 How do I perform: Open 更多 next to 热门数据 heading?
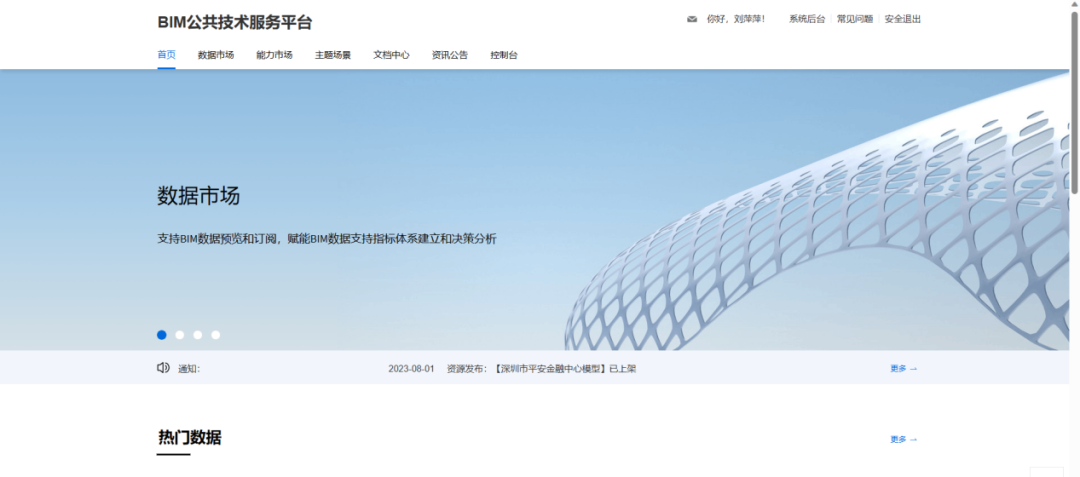[x=904, y=439]
